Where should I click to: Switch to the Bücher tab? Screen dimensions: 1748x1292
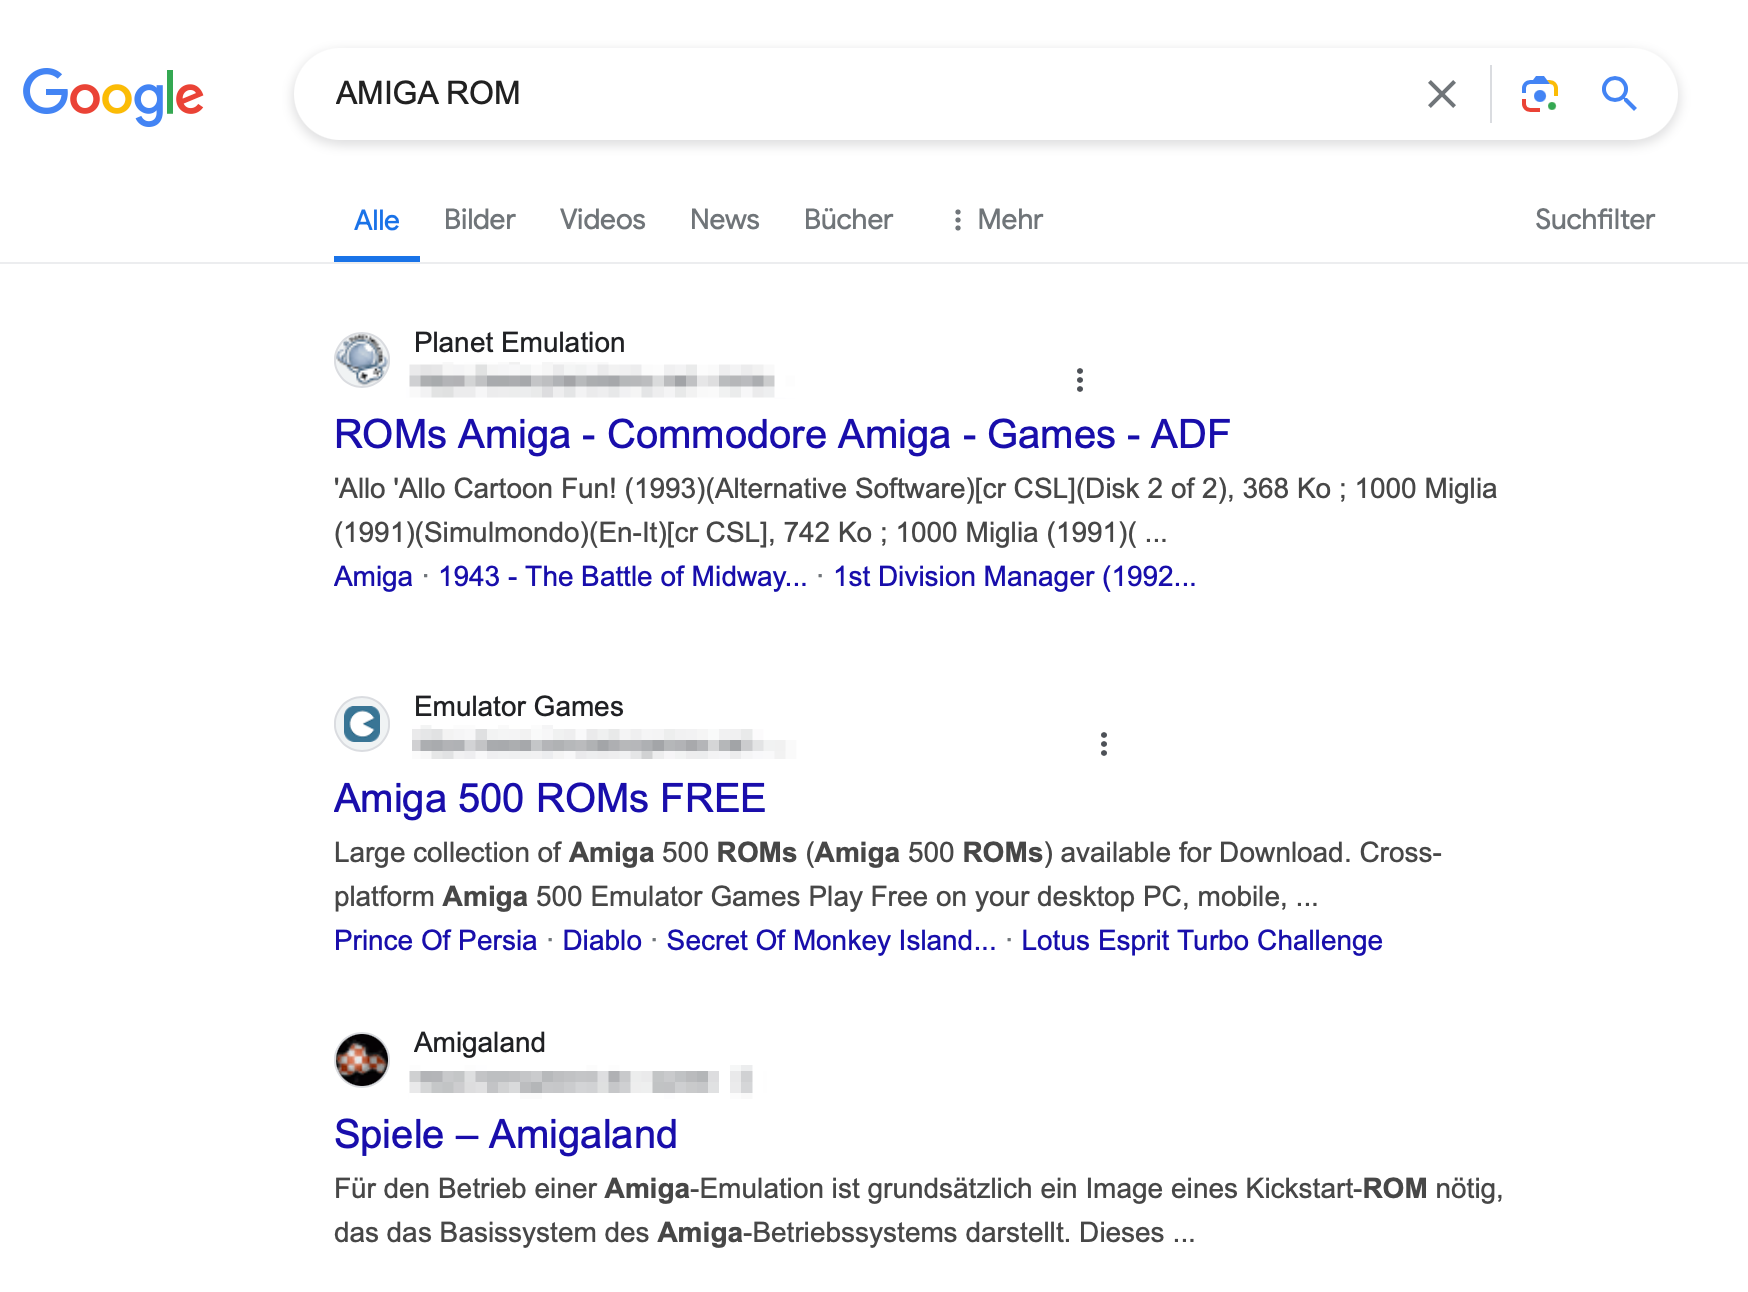848,220
